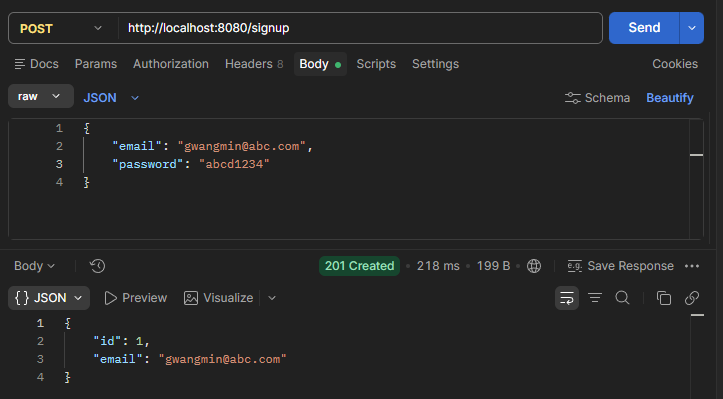
Task: Click the 199 B response size
Action: tap(493, 266)
